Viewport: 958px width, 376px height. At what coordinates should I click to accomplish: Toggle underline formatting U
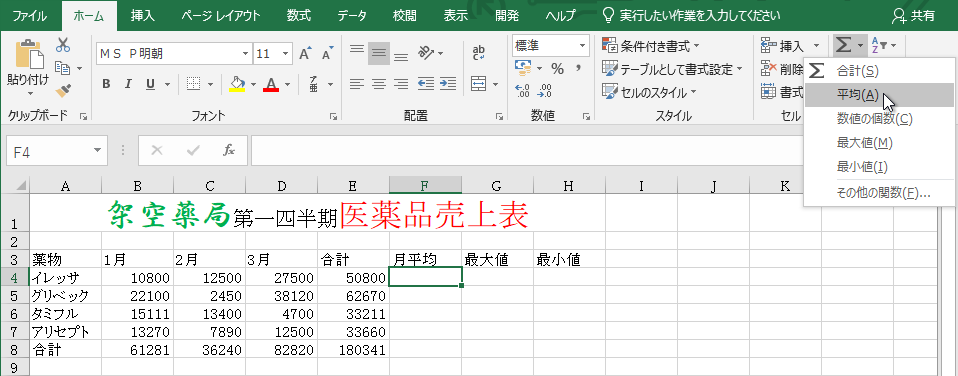click(150, 84)
